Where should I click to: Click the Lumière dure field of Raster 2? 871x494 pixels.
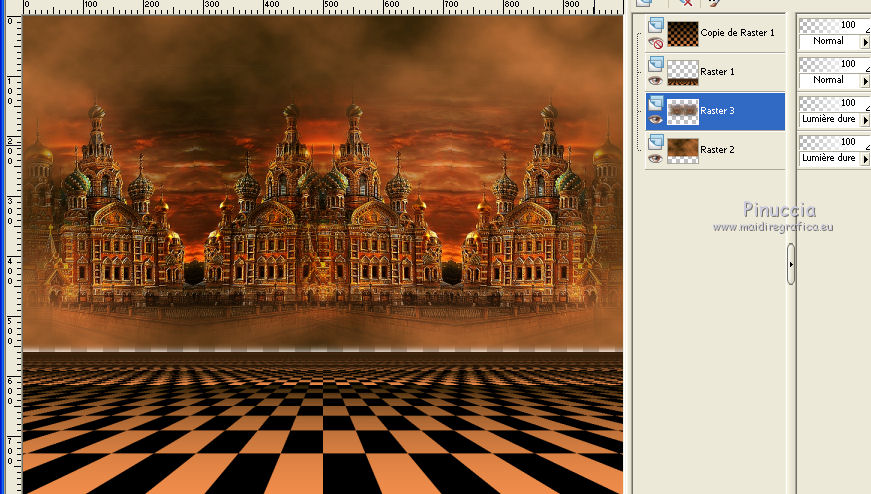click(x=829, y=158)
